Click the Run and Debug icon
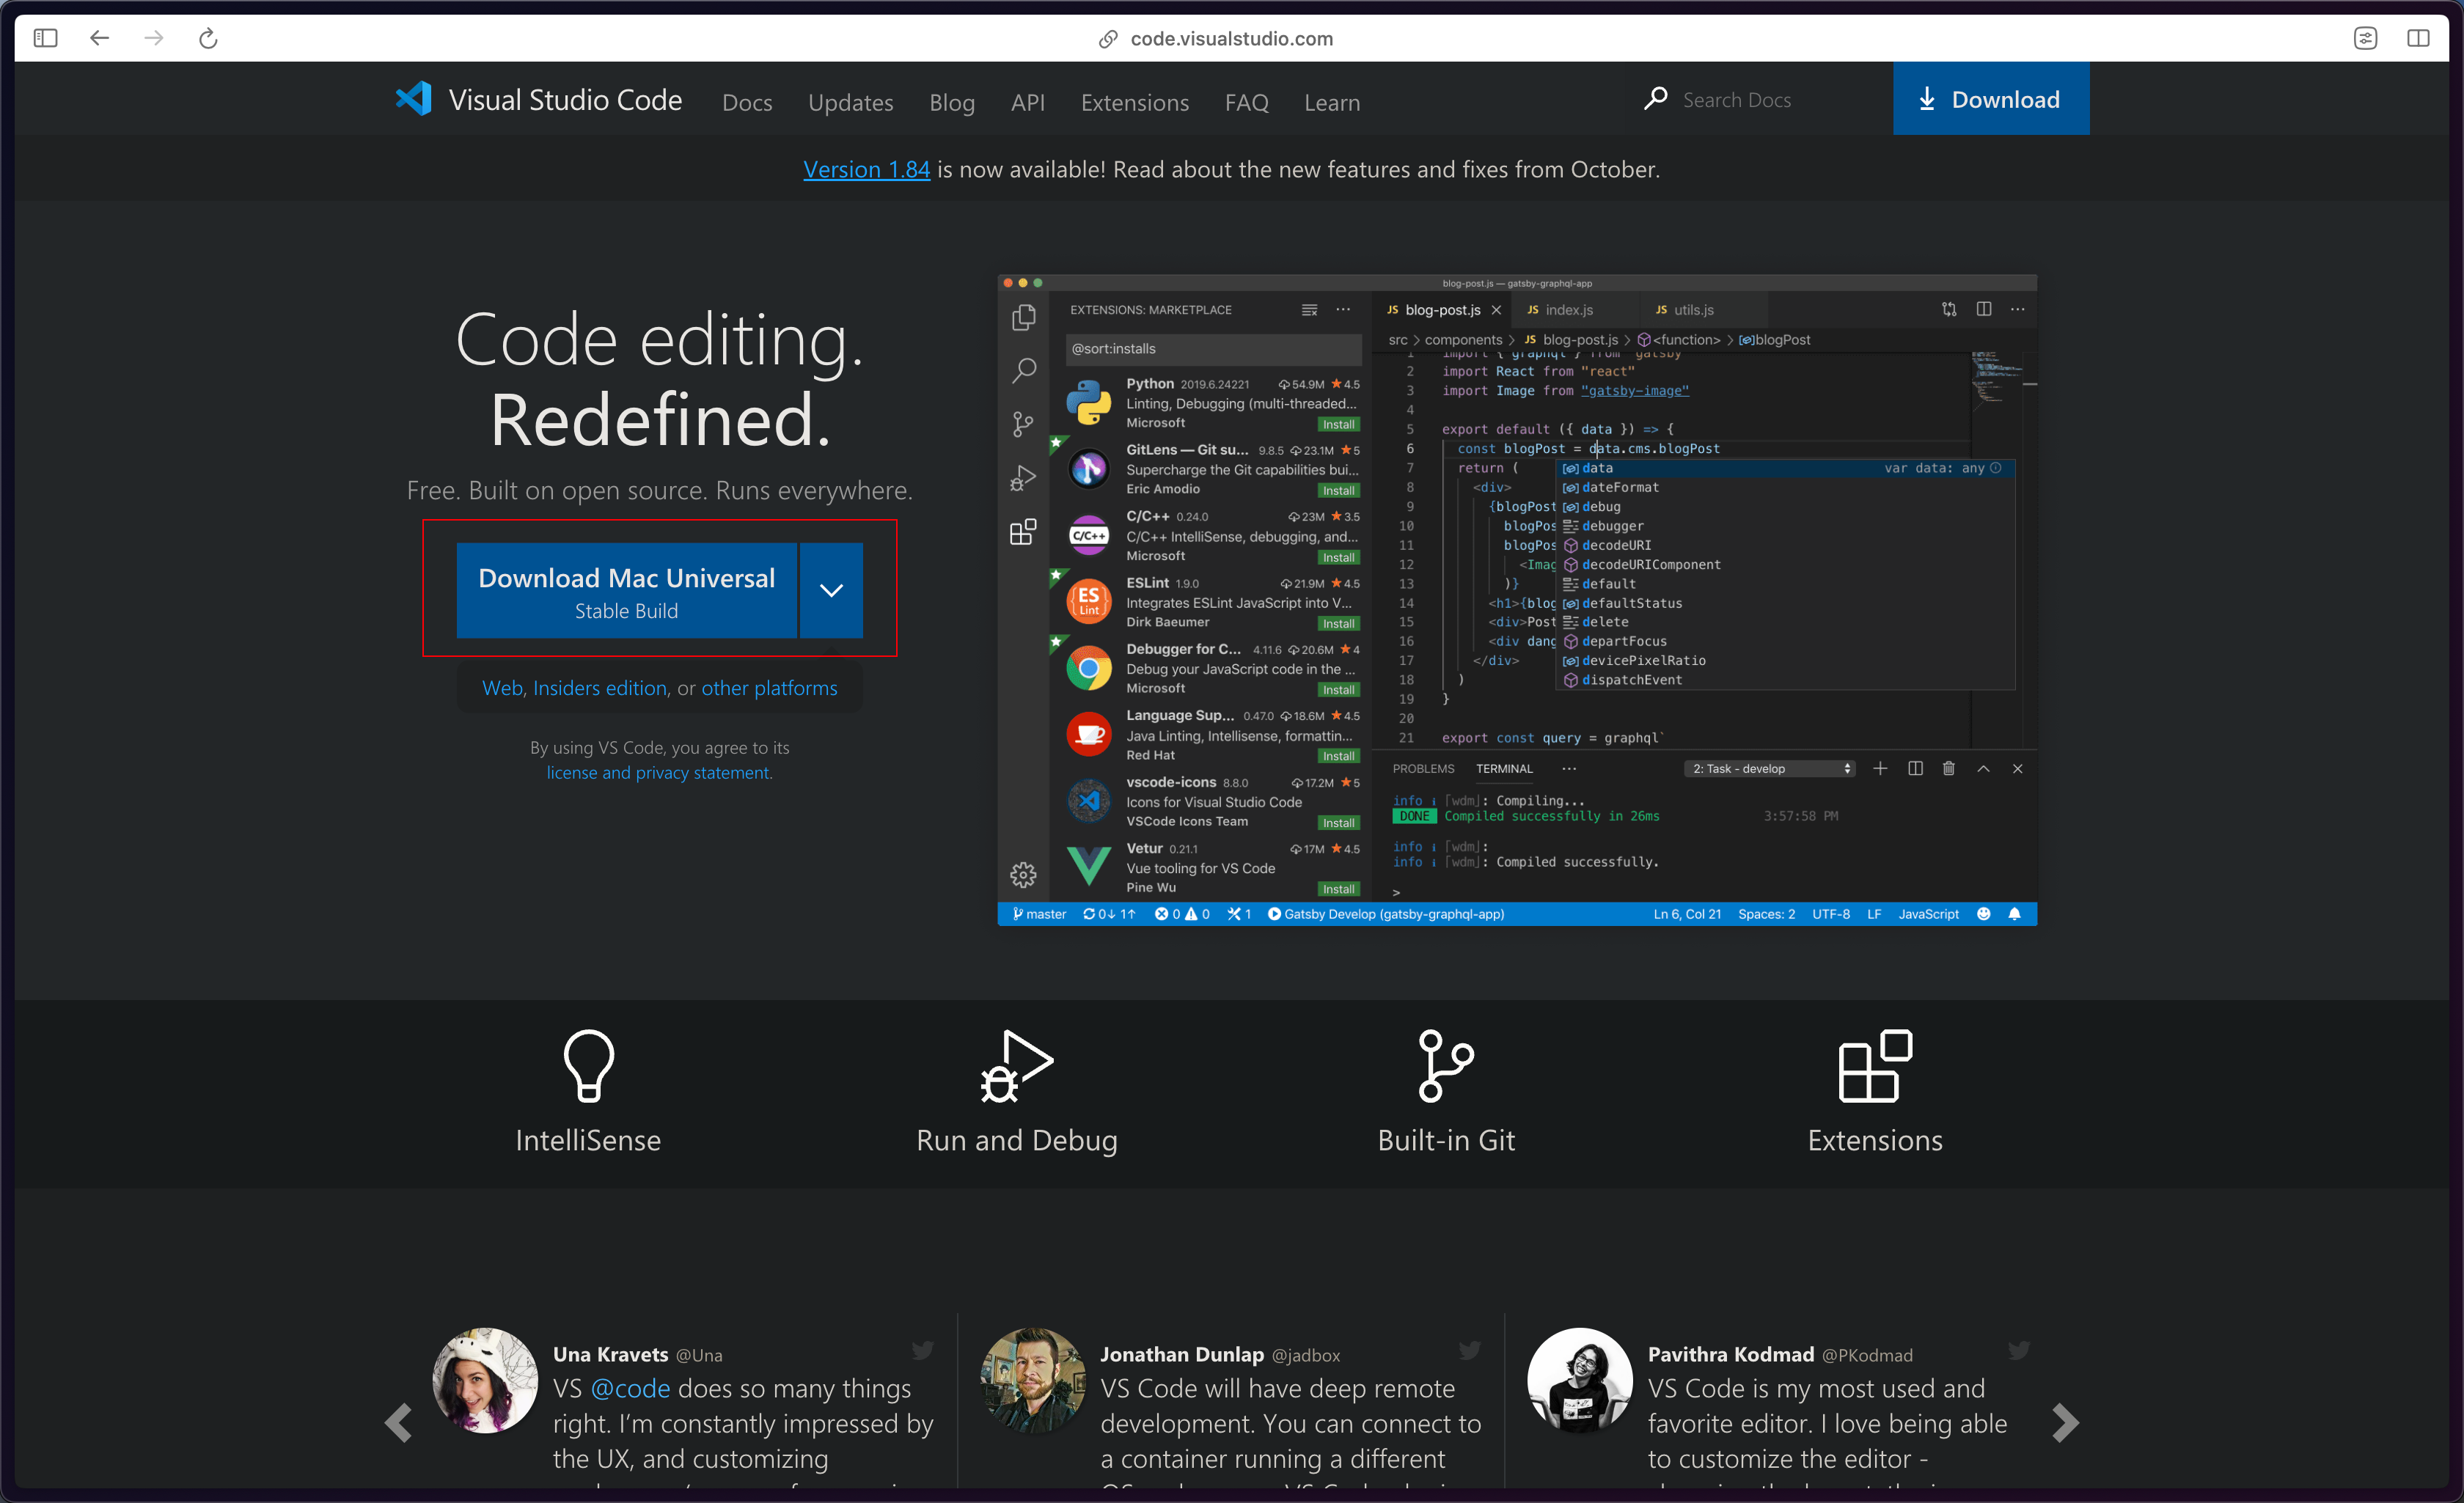Image resolution: width=2464 pixels, height=1503 pixels. (1016, 1066)
